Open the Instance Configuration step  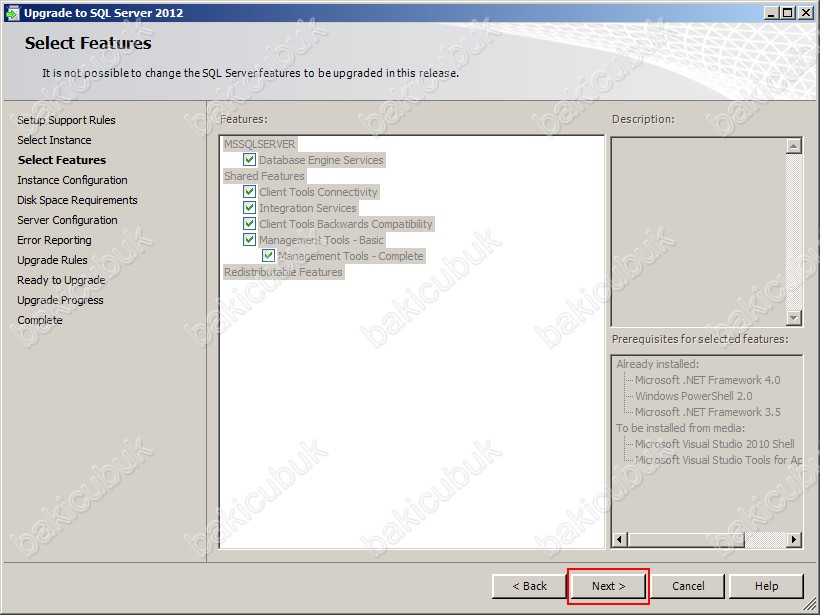72,180
